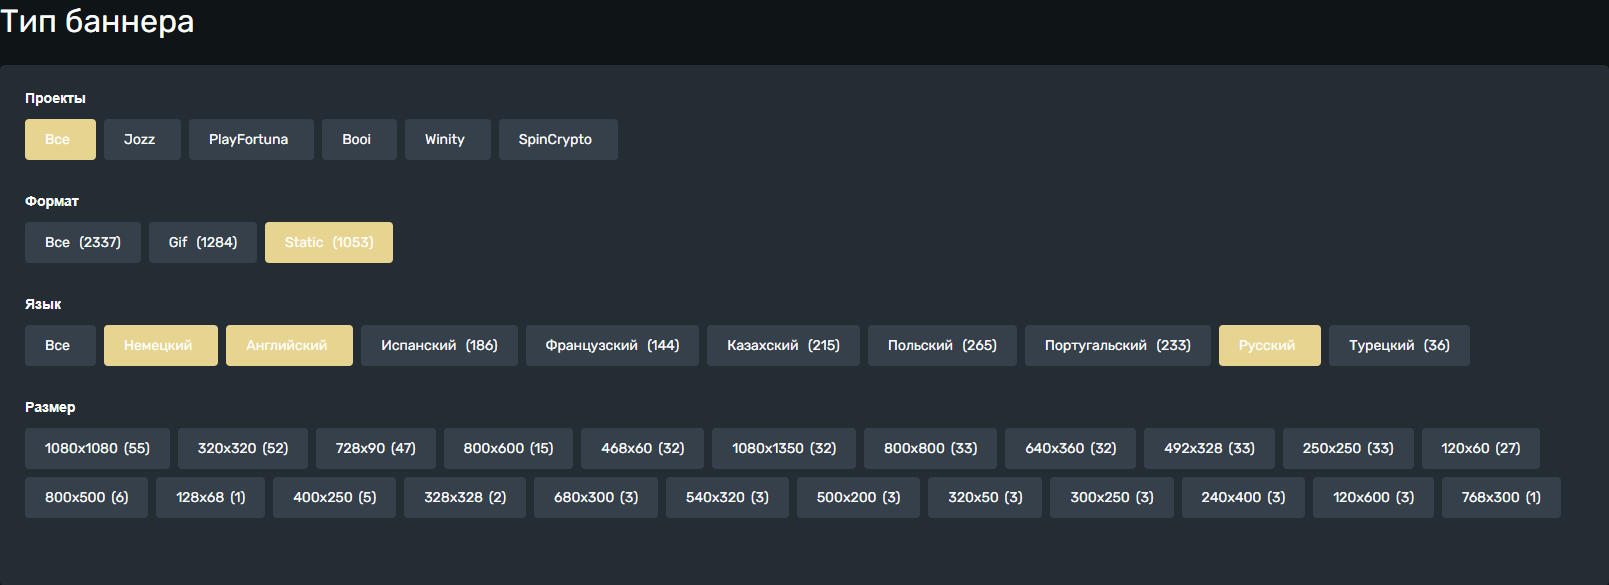The width and height of the screenshot is (1609, 585).
Task: Add Французский (144) language filter
Action: pos(612,345)
